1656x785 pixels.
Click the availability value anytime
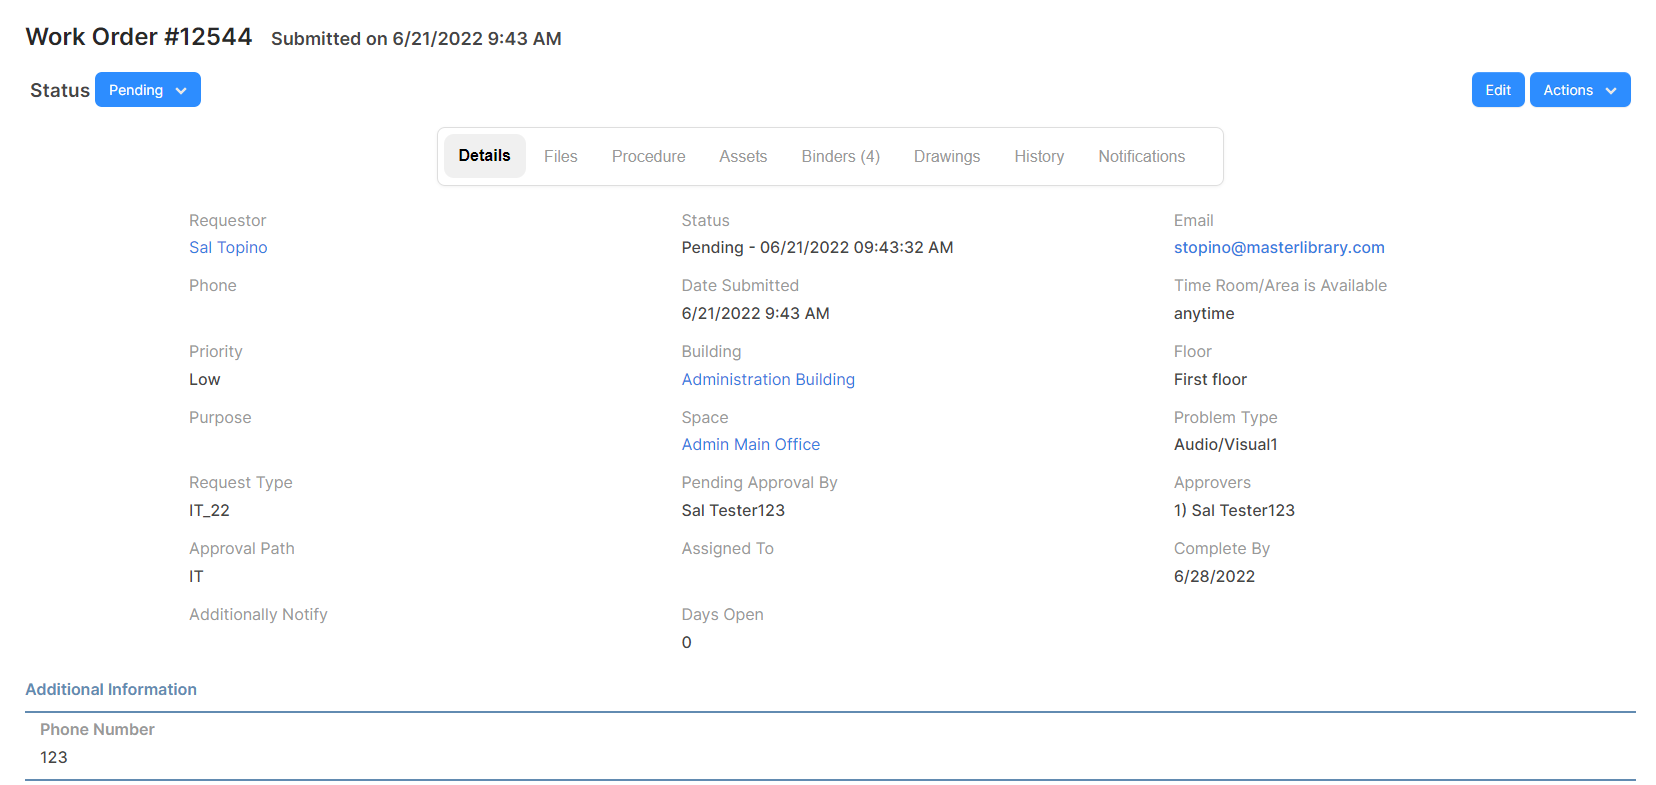click(x=1204, y=313)
